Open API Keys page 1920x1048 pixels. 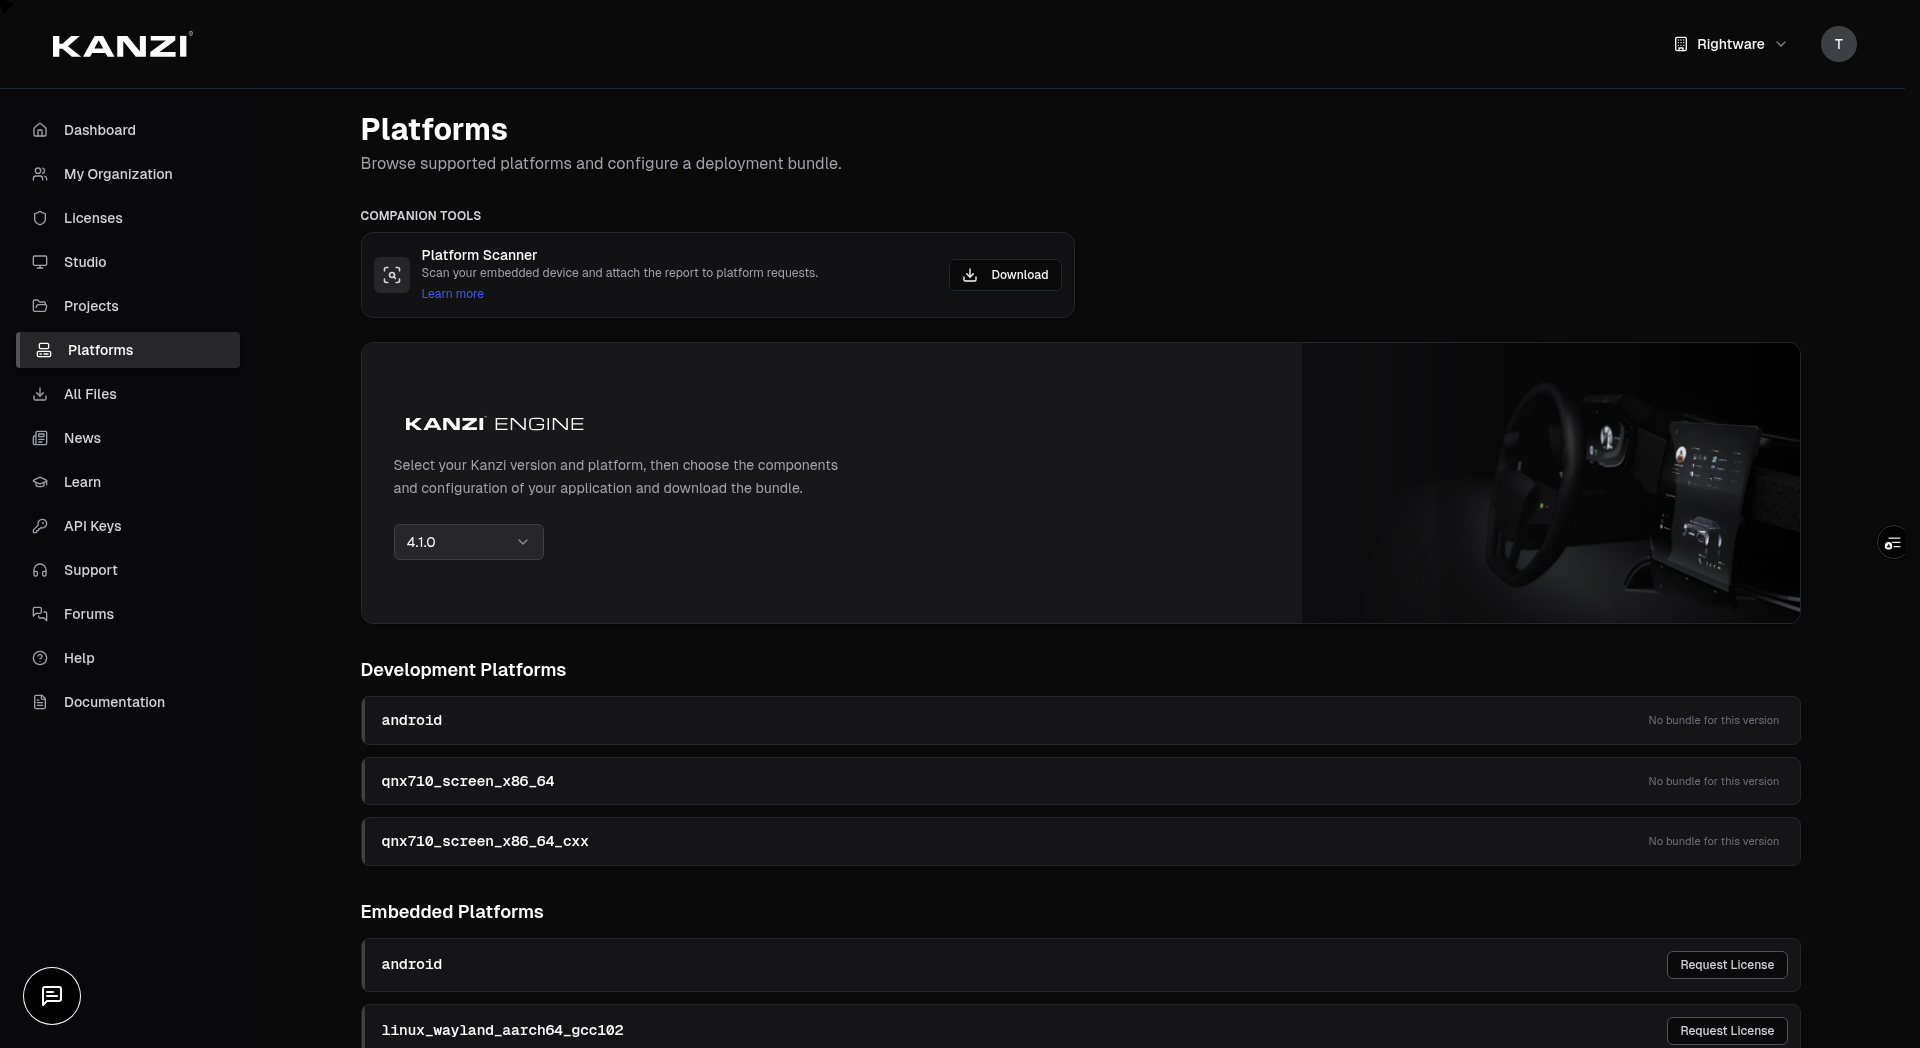pos(128,526)
